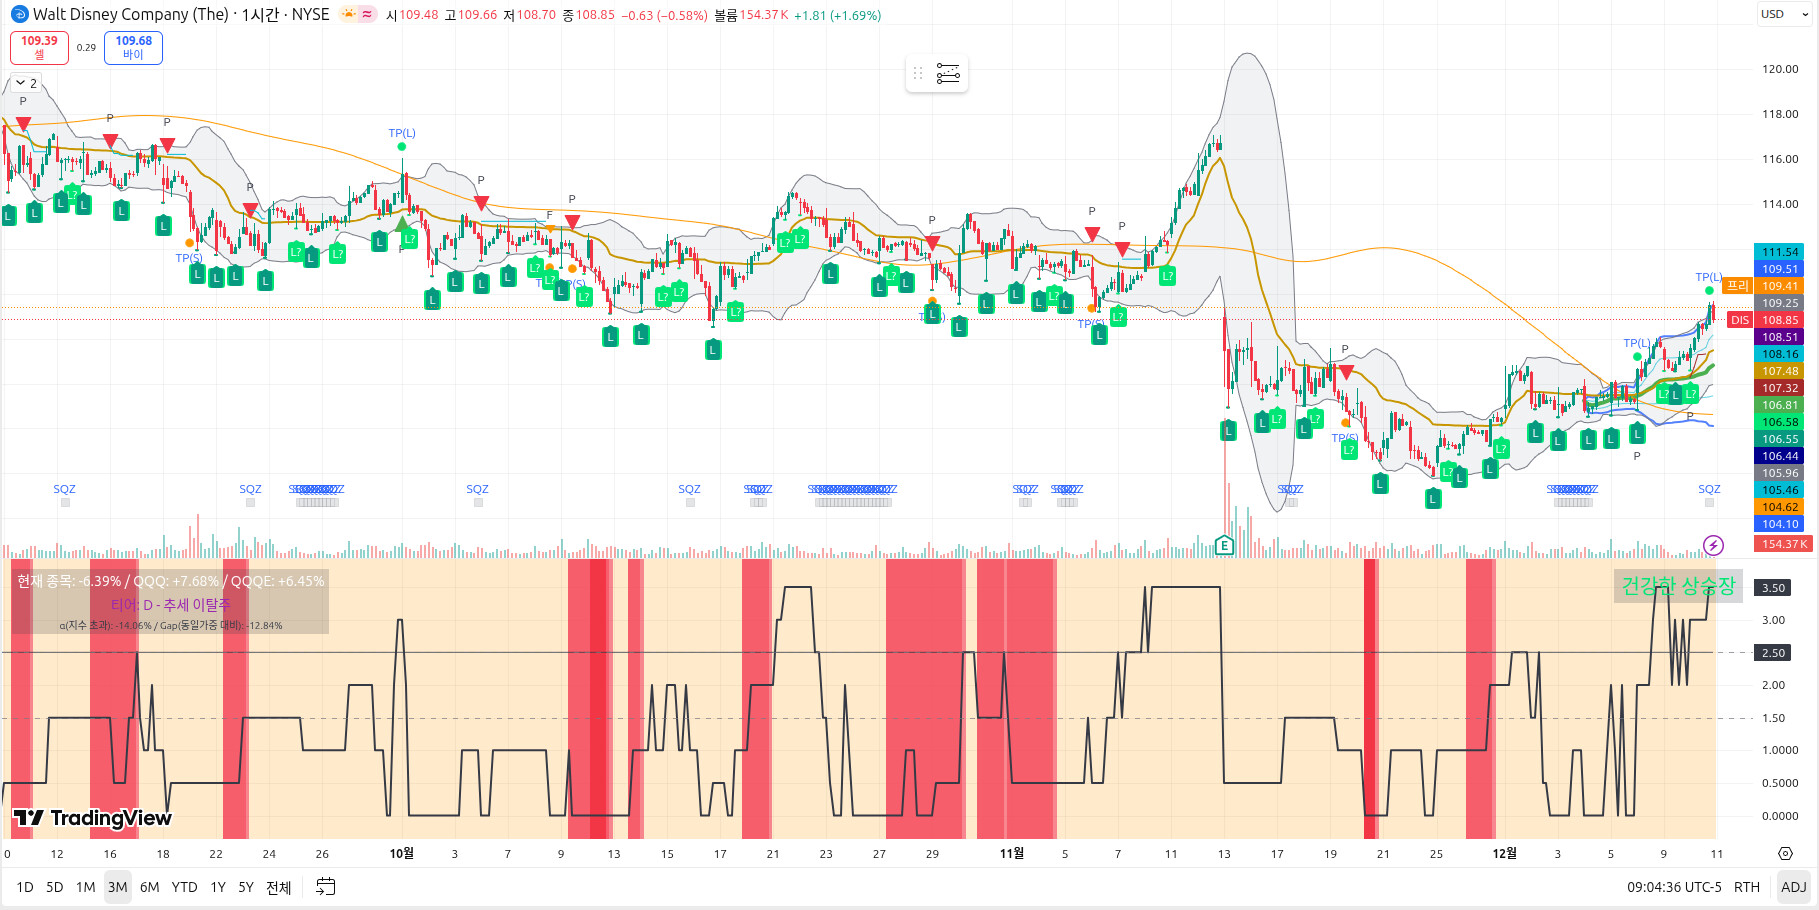Click the 티어: D - 추세 이탈주 text
The height and width of the screenshot is (910, 1819).
coord(170,605)
